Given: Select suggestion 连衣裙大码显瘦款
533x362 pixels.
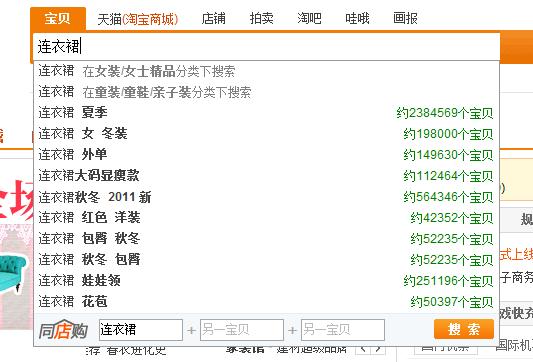Looking at the screenshot, I should tap(266, 176).
